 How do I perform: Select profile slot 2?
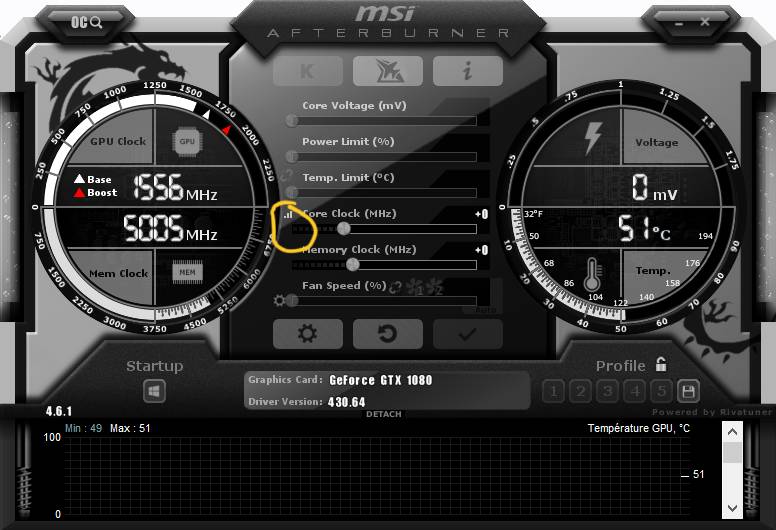tap(581, 392)
